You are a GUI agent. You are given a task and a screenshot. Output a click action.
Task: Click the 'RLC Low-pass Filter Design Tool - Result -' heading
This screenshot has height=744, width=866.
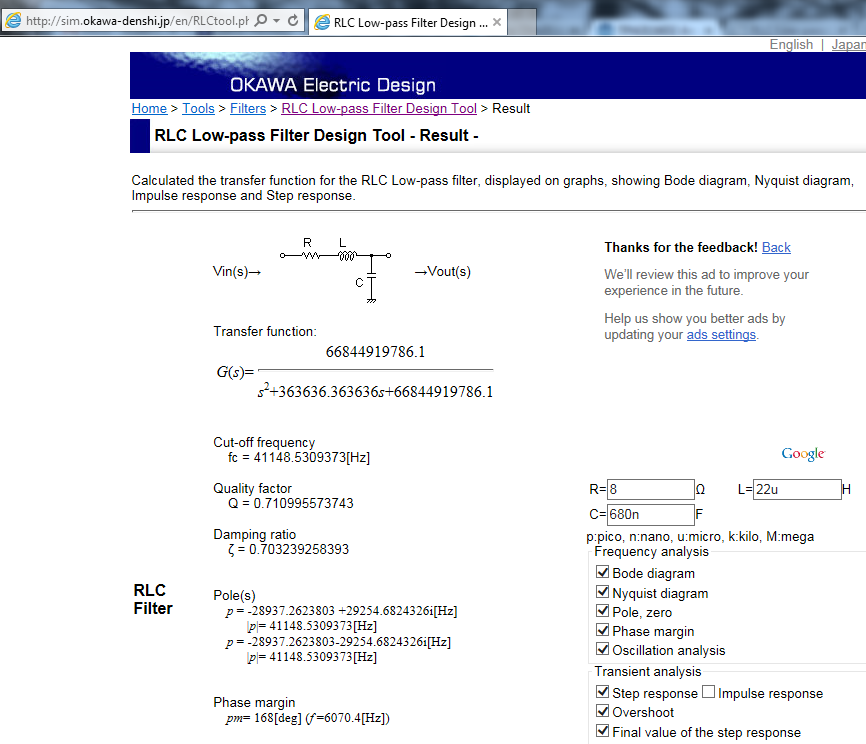[x=316, y=135]
